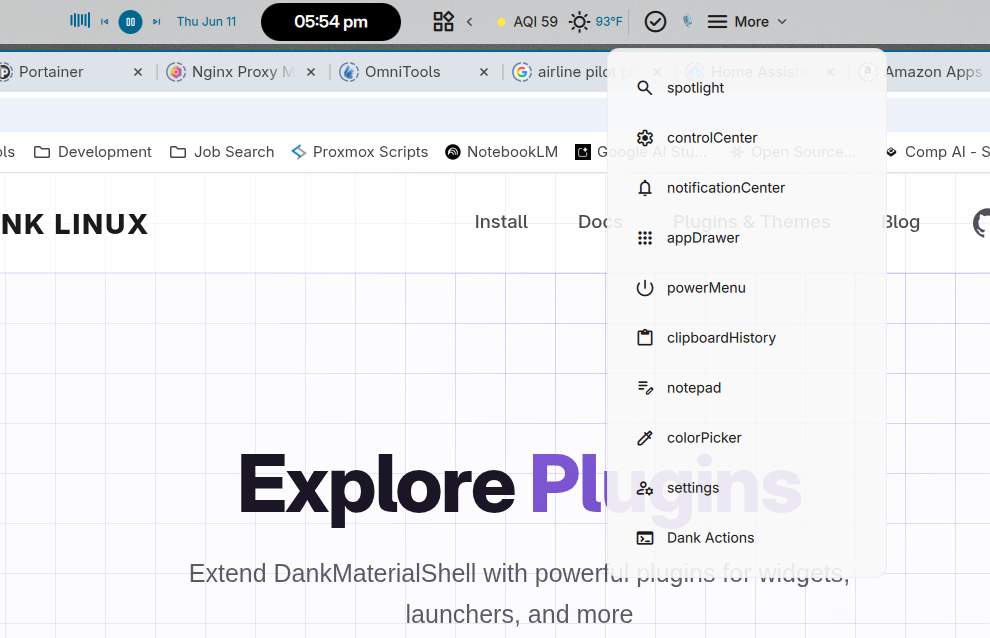The width and height of the screenshot is (990, 638).
Task: Open the sun weather icon in bar
Action: 579,22
